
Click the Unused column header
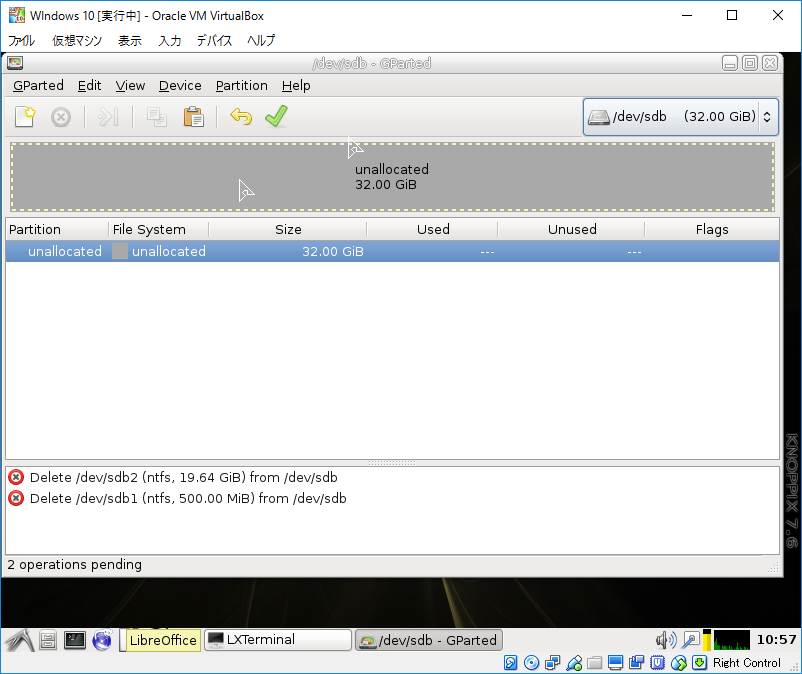(571, 229)
